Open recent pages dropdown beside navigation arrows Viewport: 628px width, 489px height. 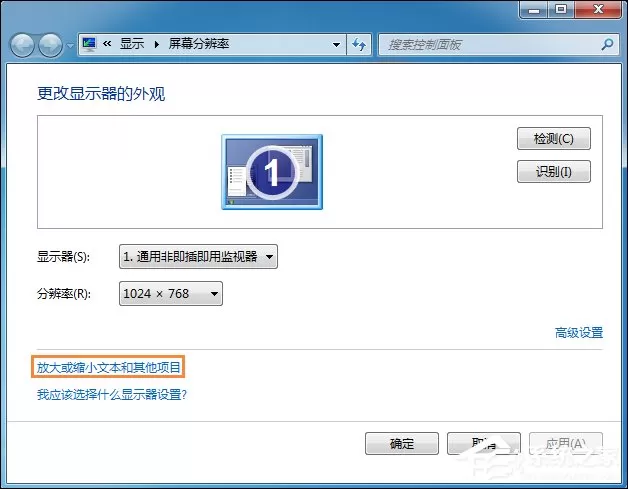pos(70,46)
